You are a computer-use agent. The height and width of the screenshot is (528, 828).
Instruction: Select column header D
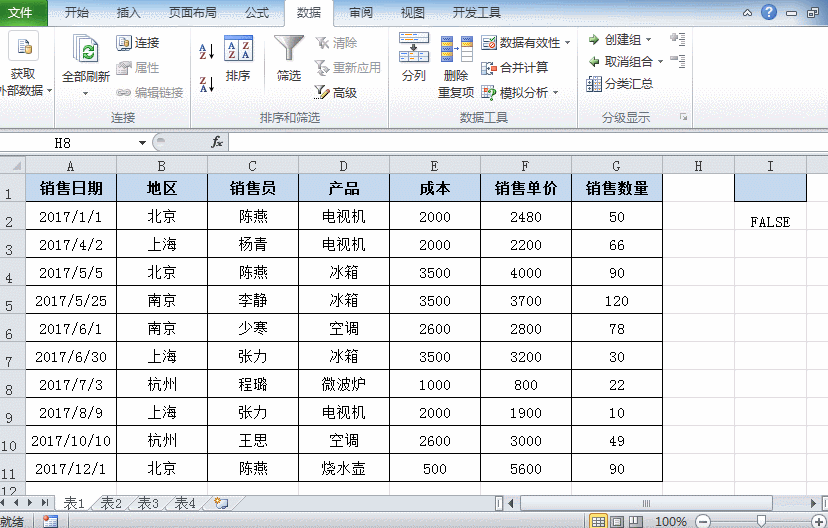[x=344, y=166]
